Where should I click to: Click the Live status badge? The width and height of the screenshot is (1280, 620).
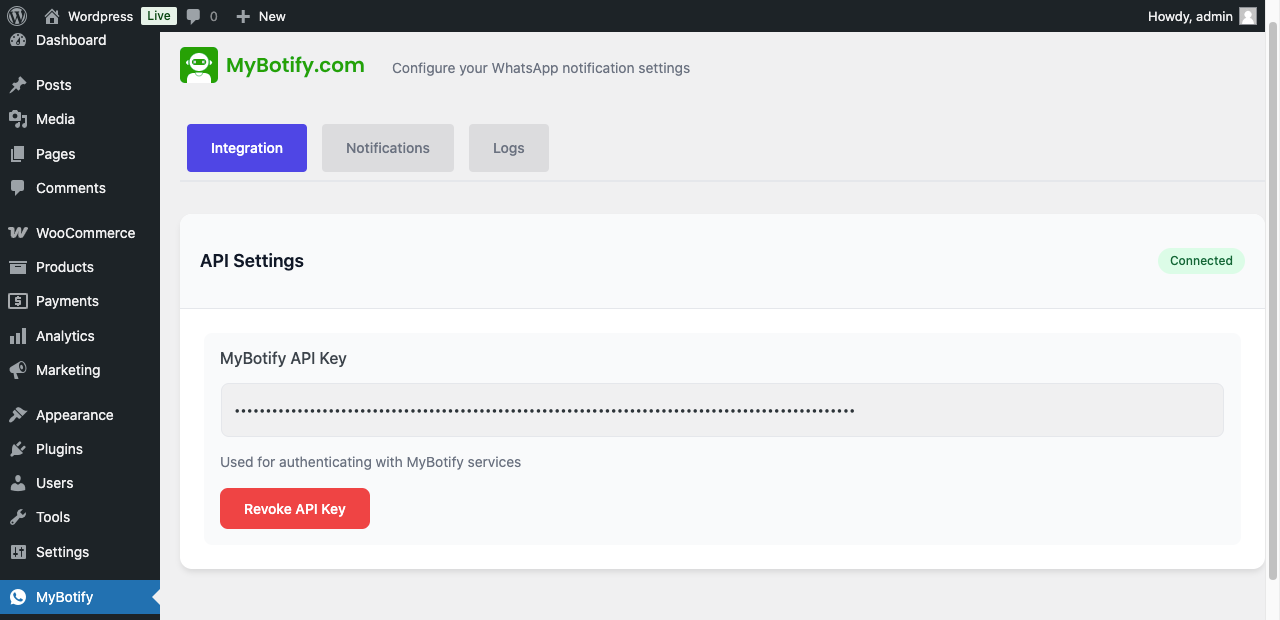(x=158, y=16)
